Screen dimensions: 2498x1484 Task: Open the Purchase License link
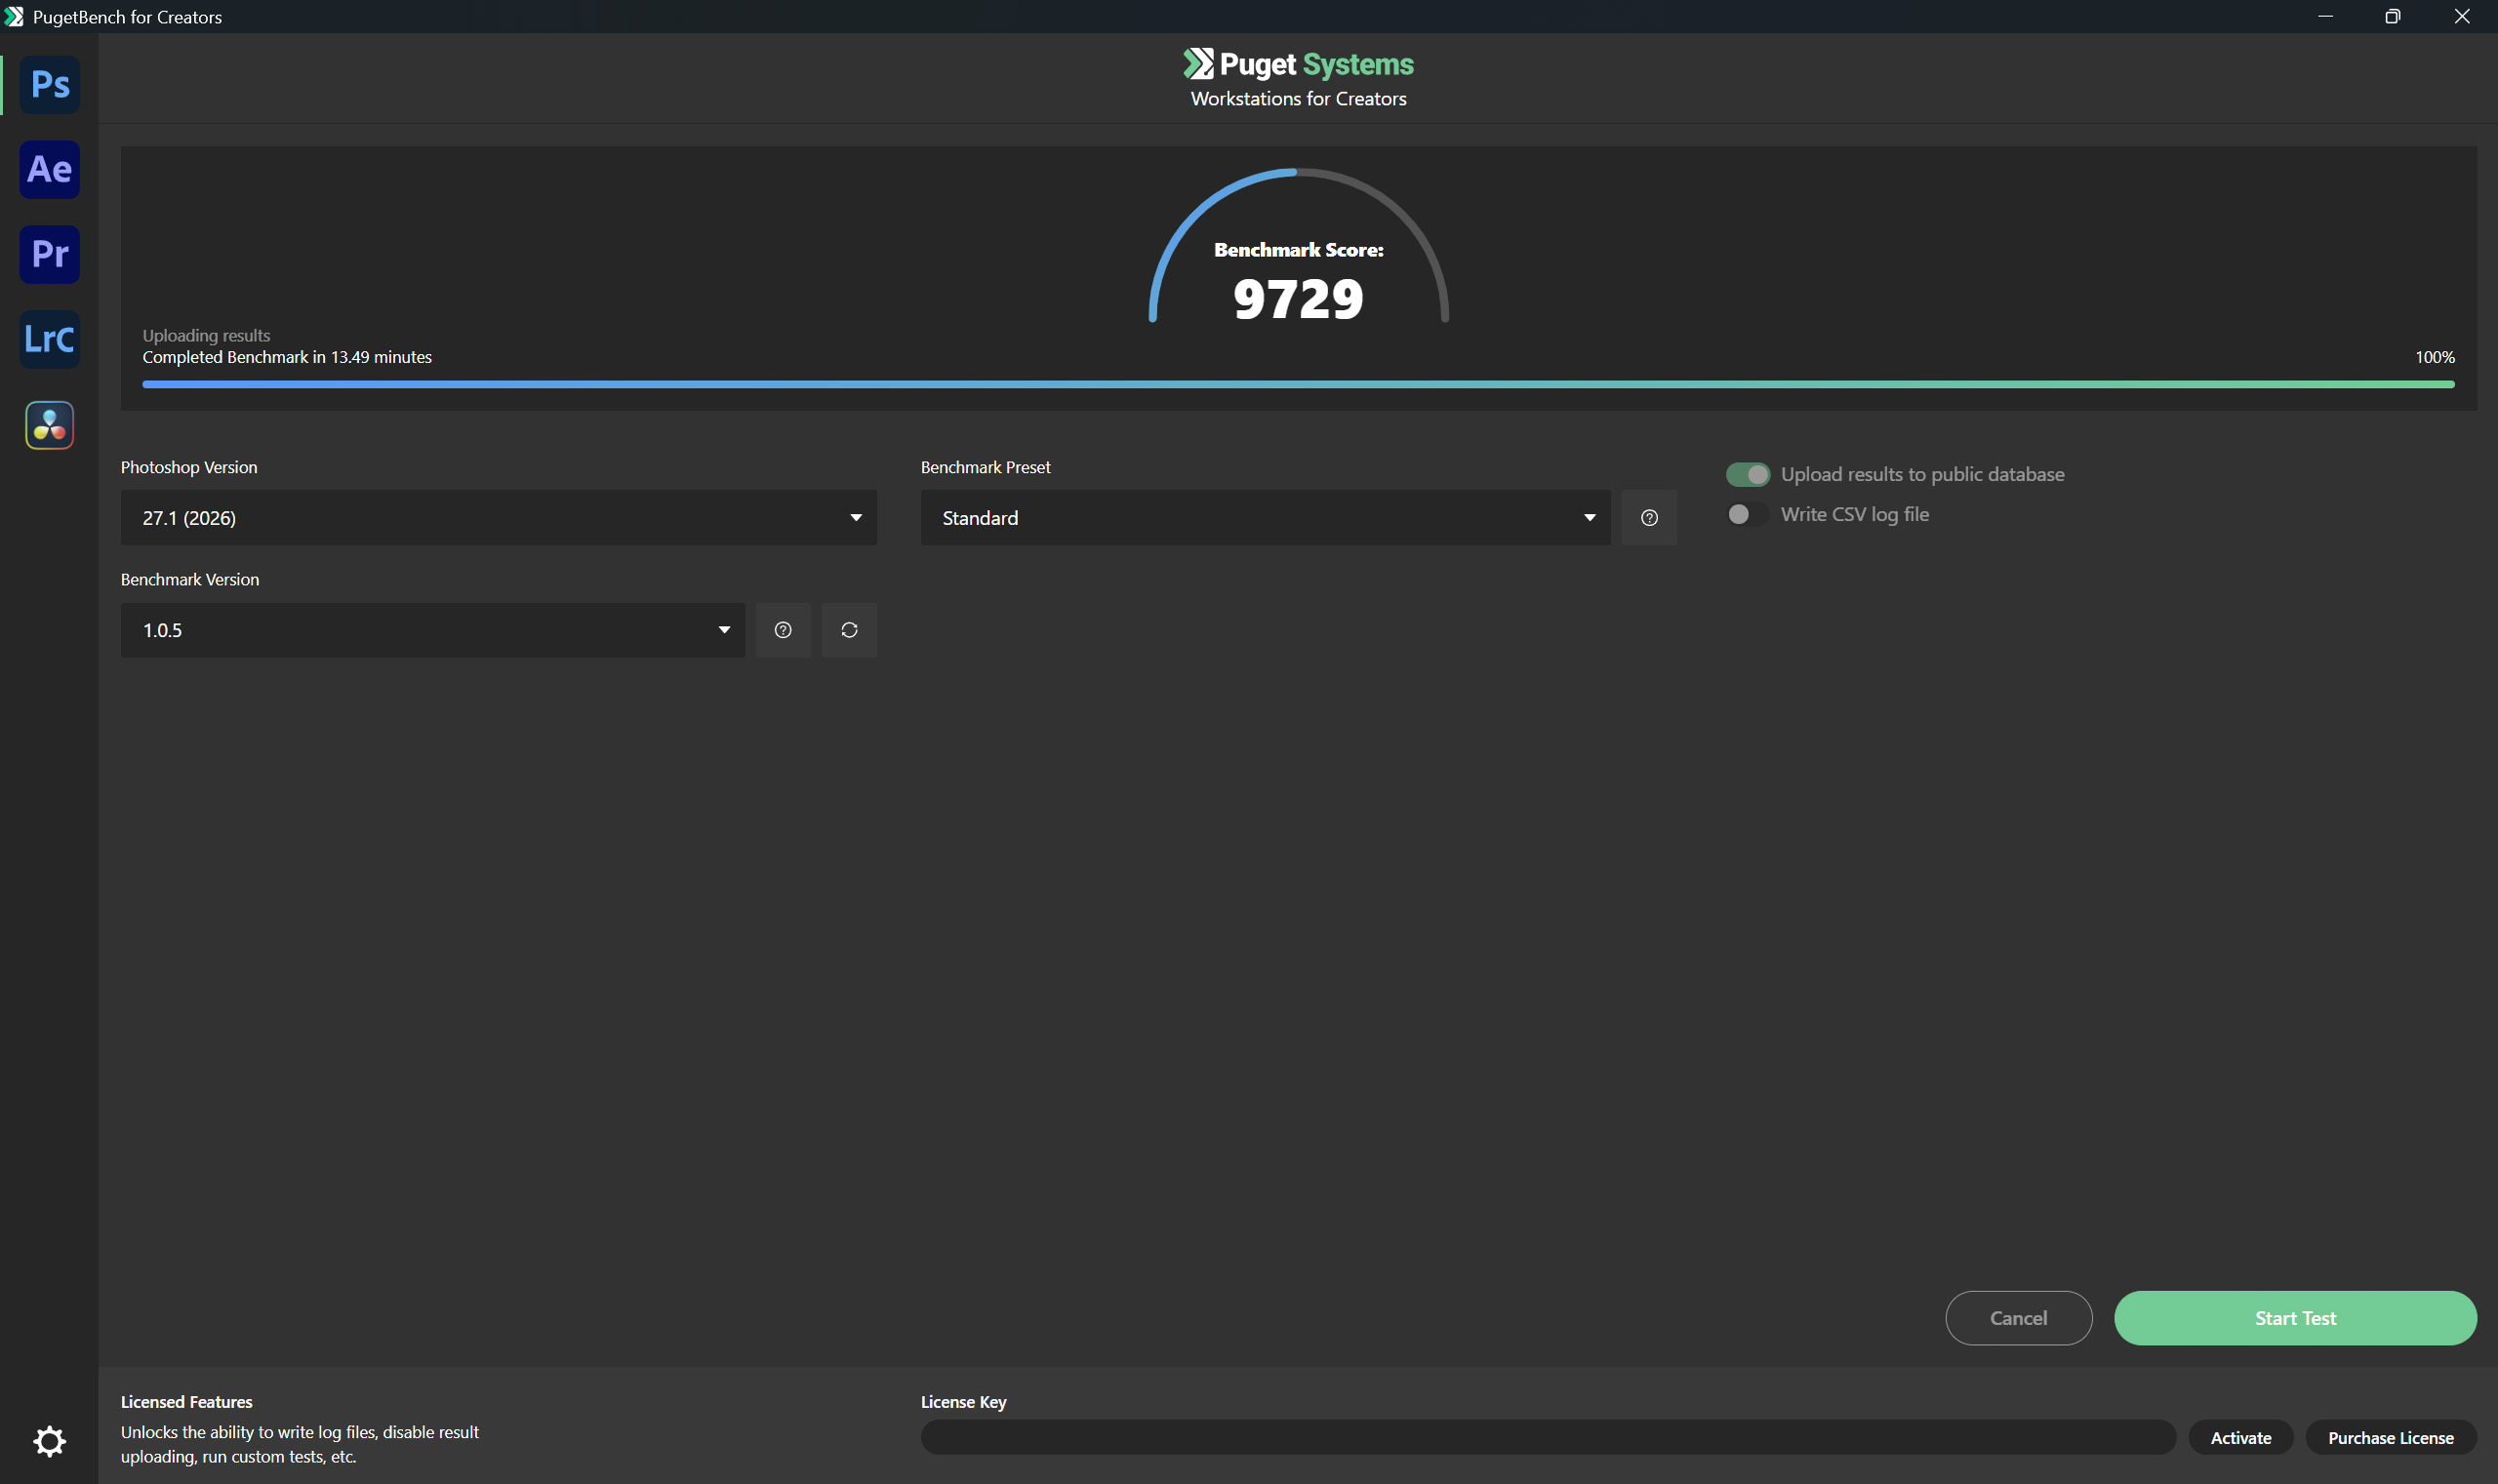pos(2390,1437)
